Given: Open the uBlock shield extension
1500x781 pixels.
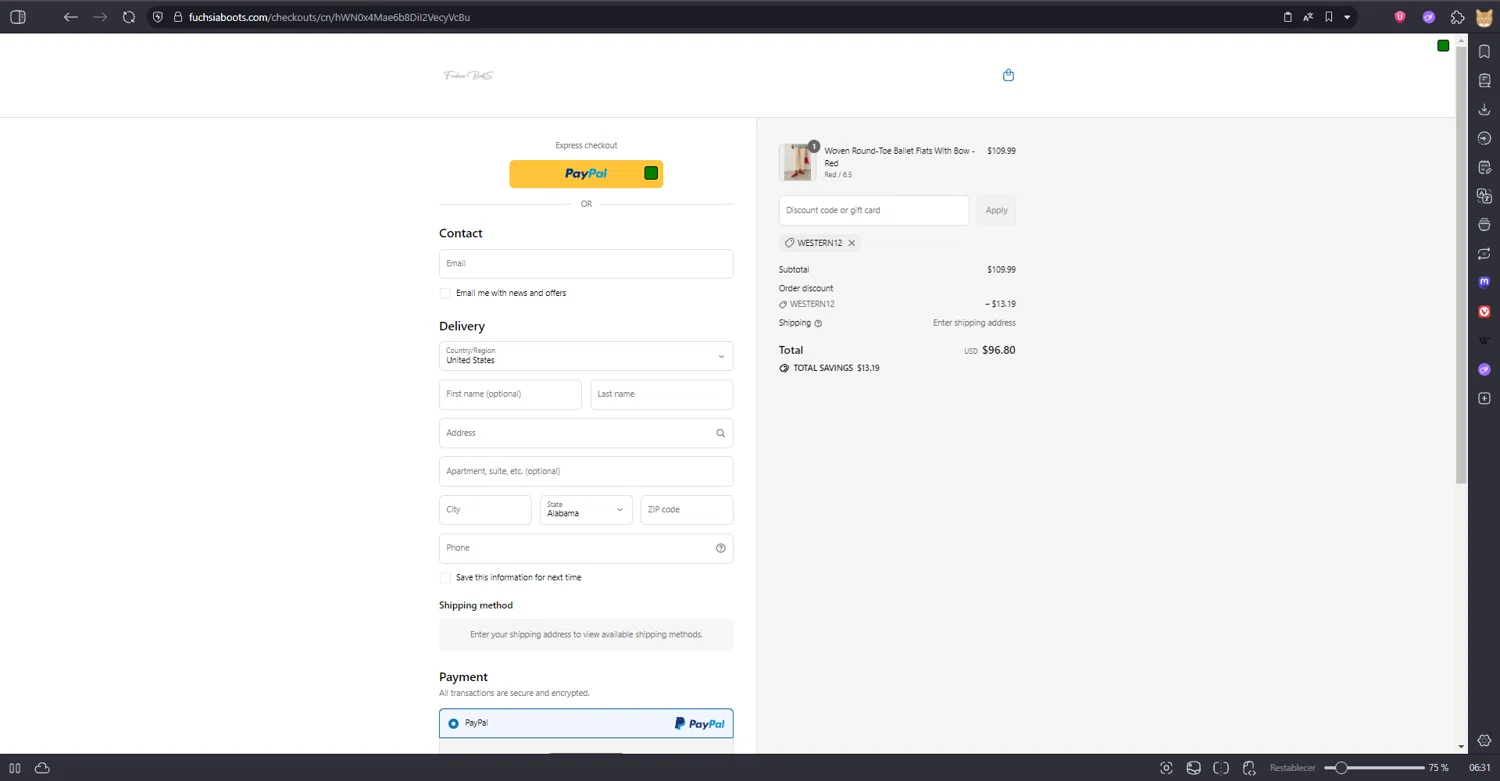Looking at the screenshot, I should coord(1400,17).
